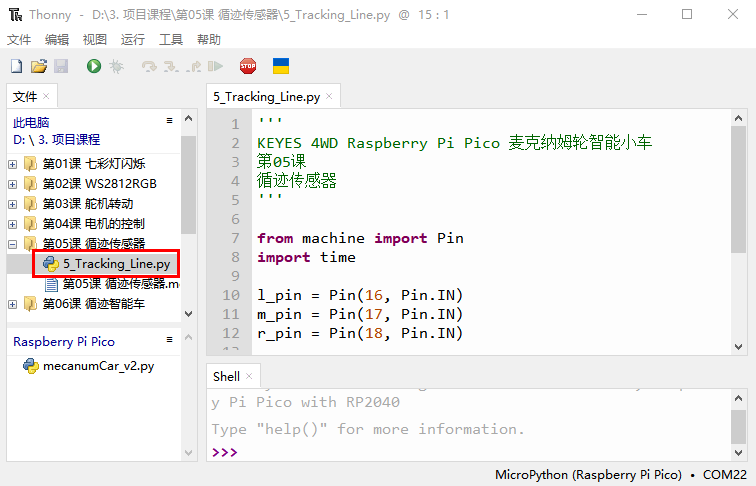The image size is (756, 486).
Task: Close the 文件 panel tab
Action: pyautogui.click(x=46, y=96)
